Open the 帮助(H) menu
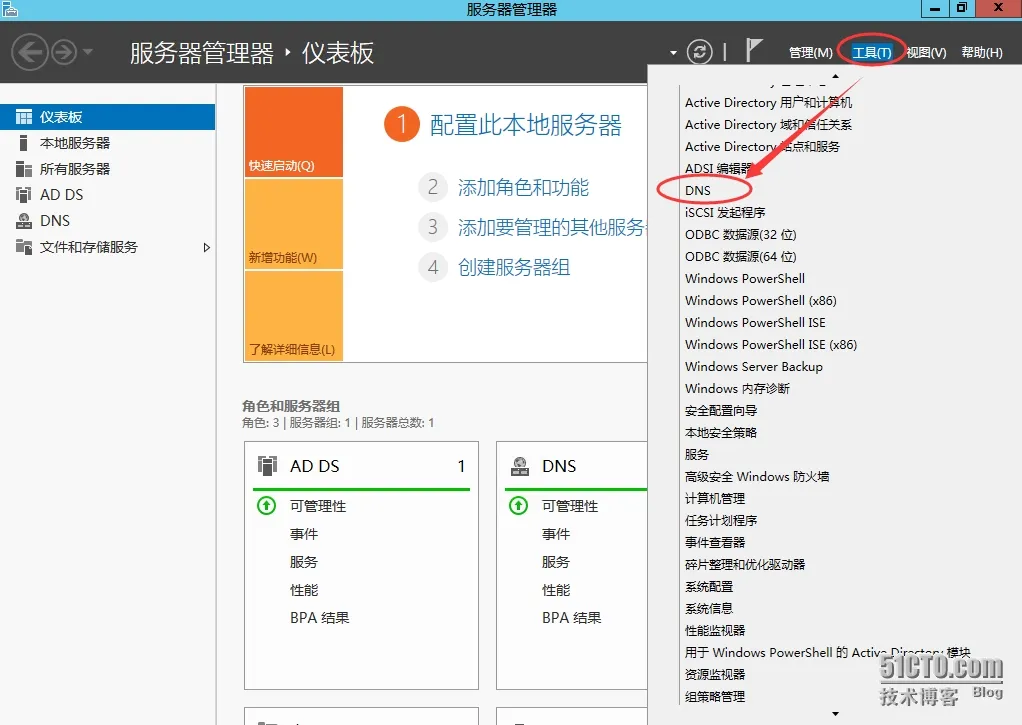Screen dimensions: 1022x725 (x=982, y=52)
